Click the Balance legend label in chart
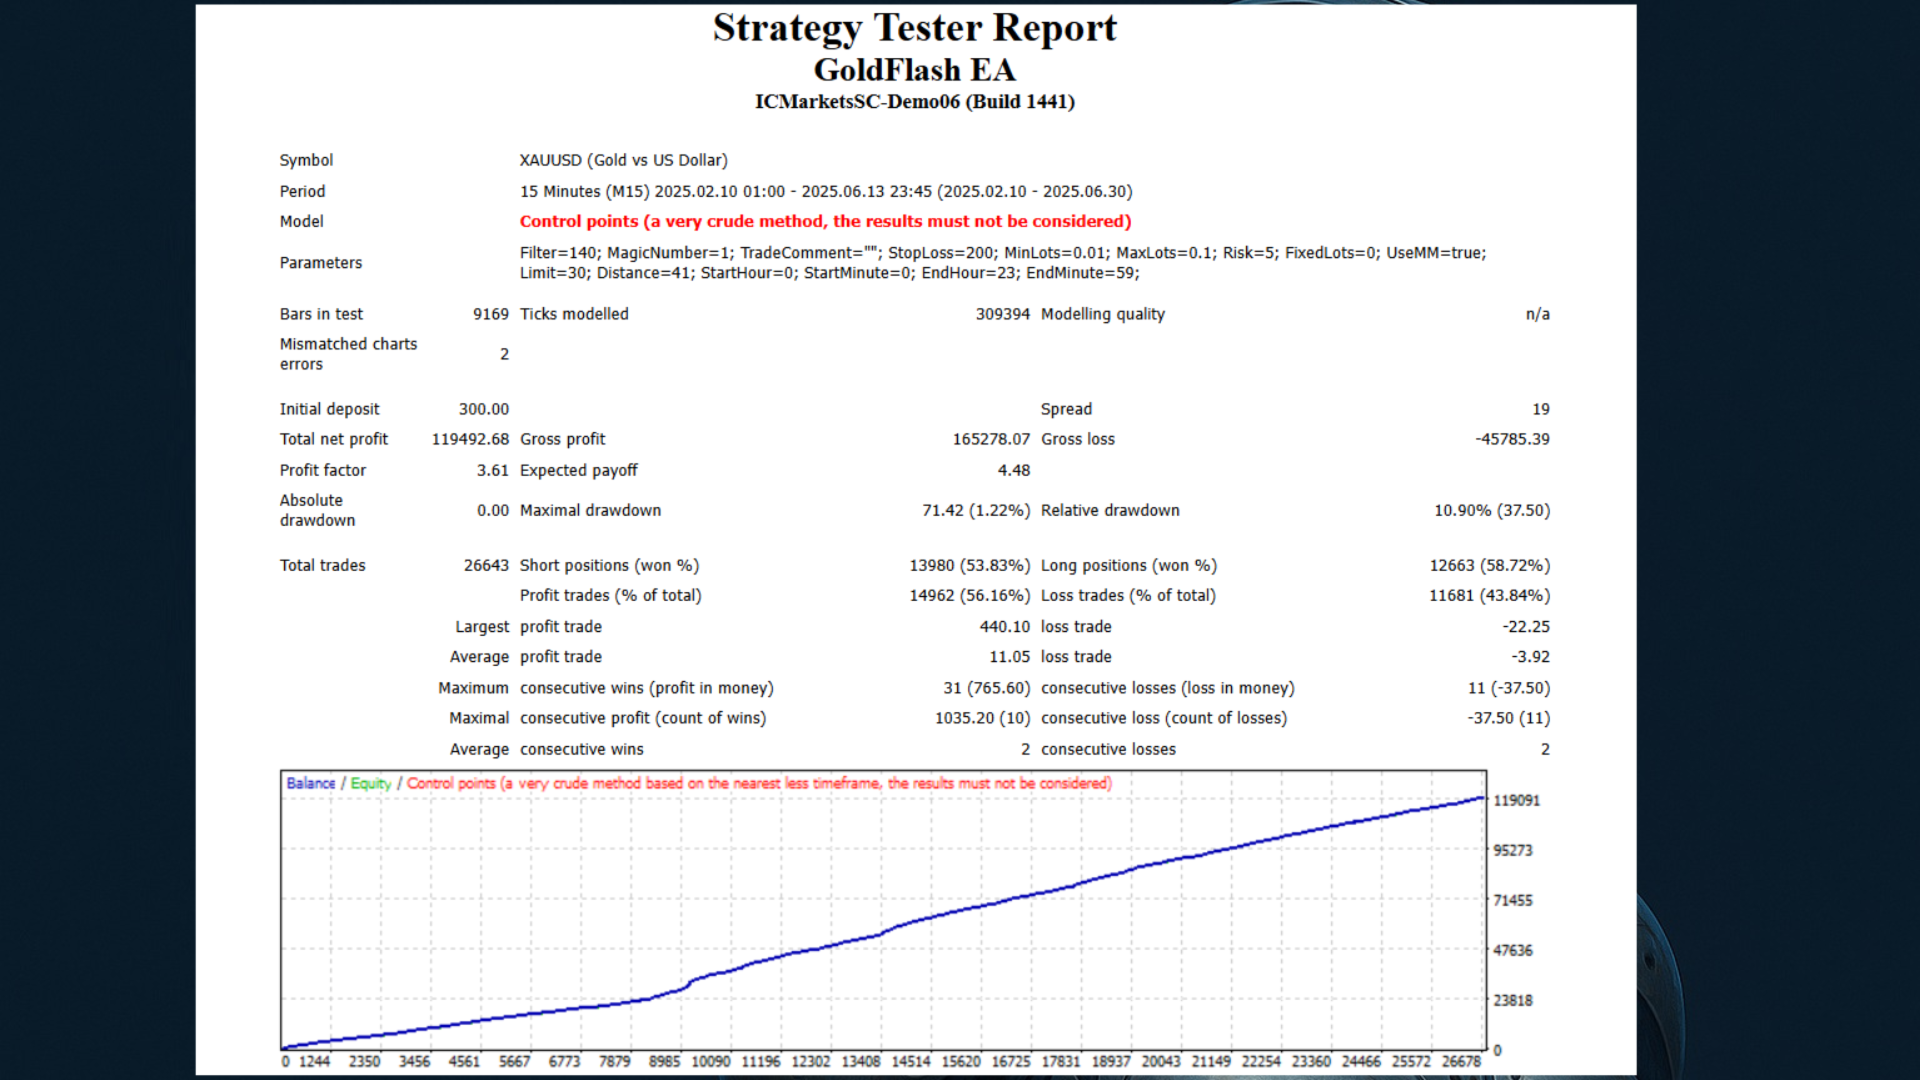This screenshot has width=1920, height=1080. tap(310, 784)
